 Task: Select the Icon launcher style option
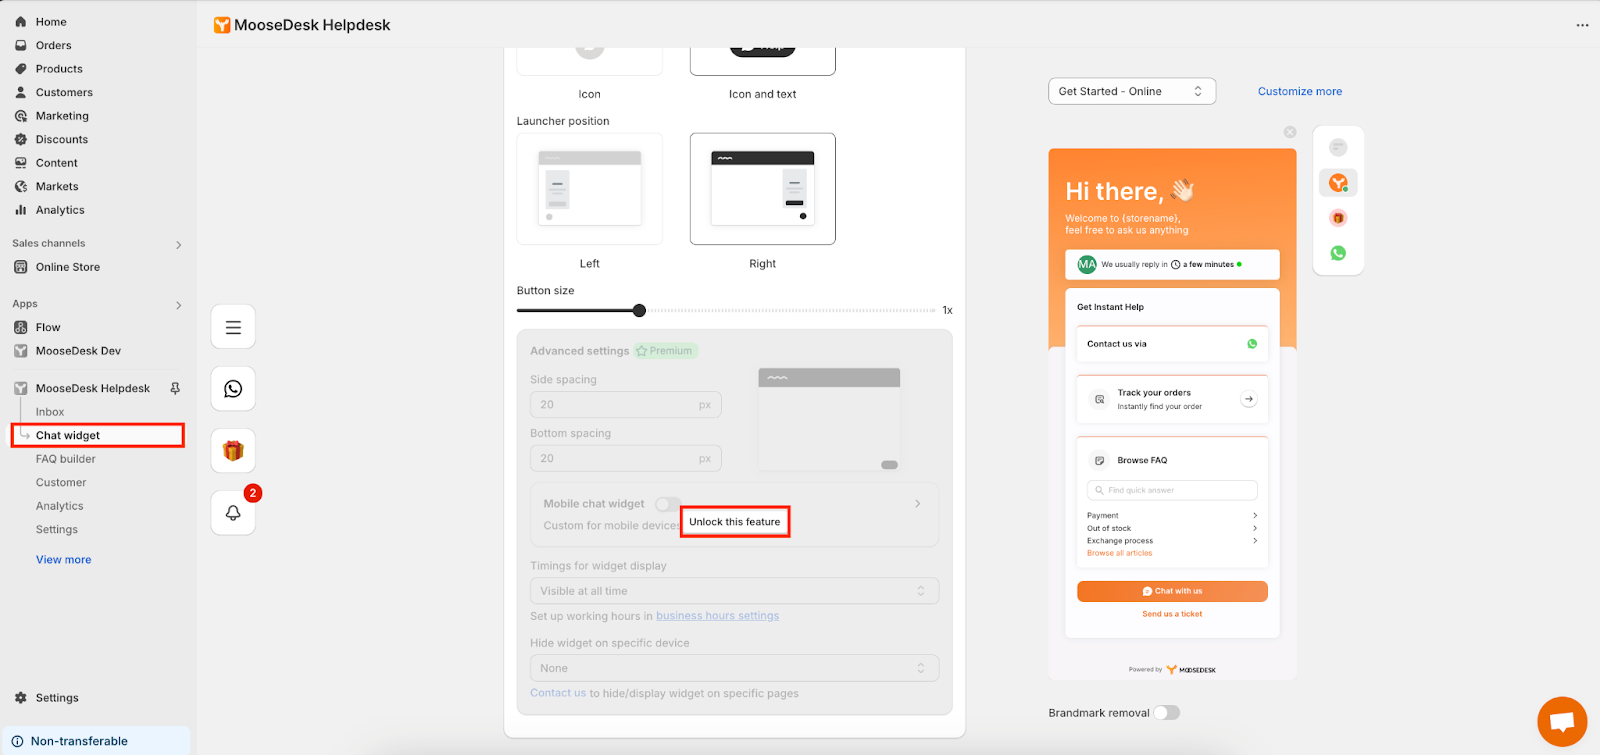[x=589, y=61]
